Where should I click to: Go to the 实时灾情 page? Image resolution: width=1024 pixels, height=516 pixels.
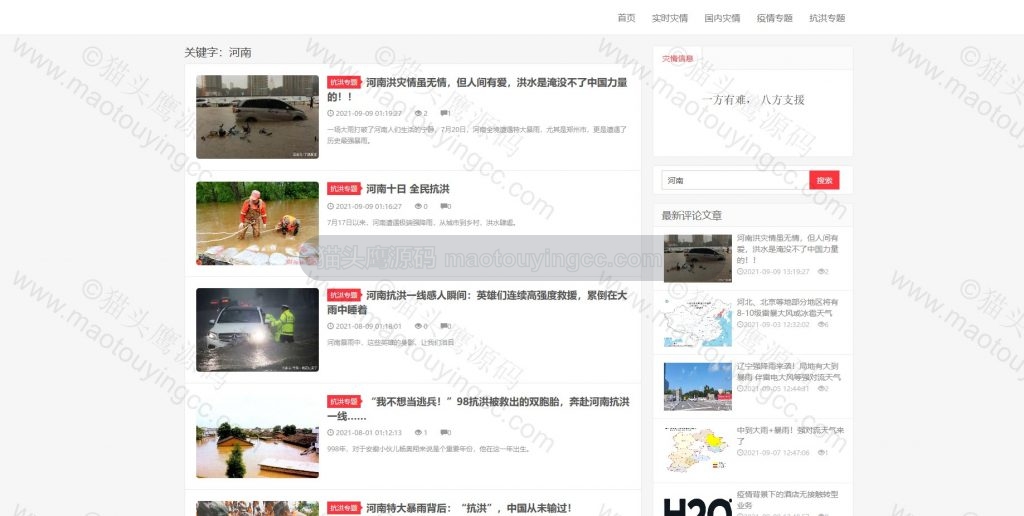(x=669, y=18)
